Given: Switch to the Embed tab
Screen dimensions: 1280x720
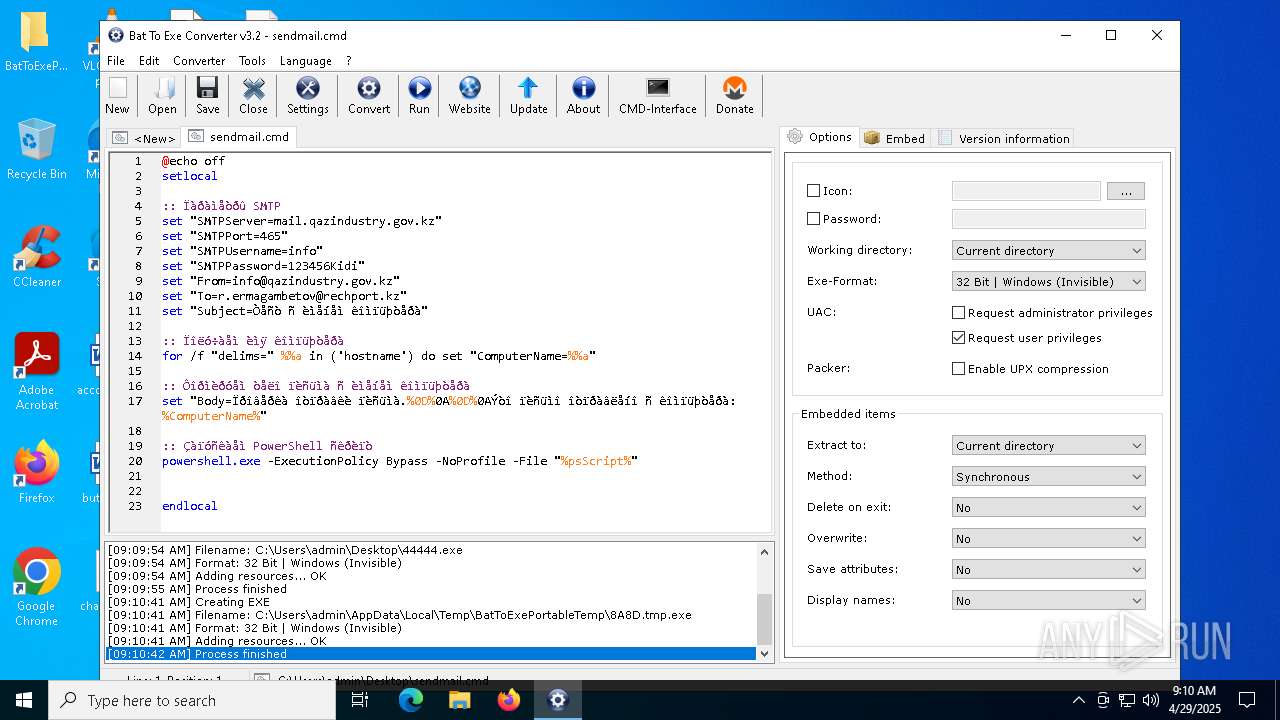Looking at the screenshot, I should (x=895, y=139).
